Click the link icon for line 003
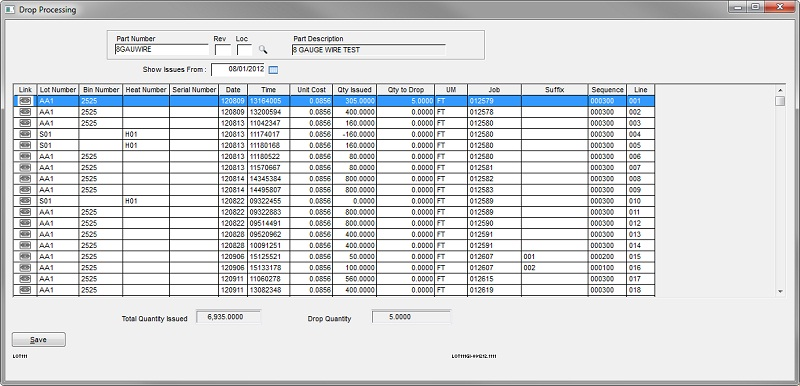This screenshot has width=800, height=386. (25, 123)
